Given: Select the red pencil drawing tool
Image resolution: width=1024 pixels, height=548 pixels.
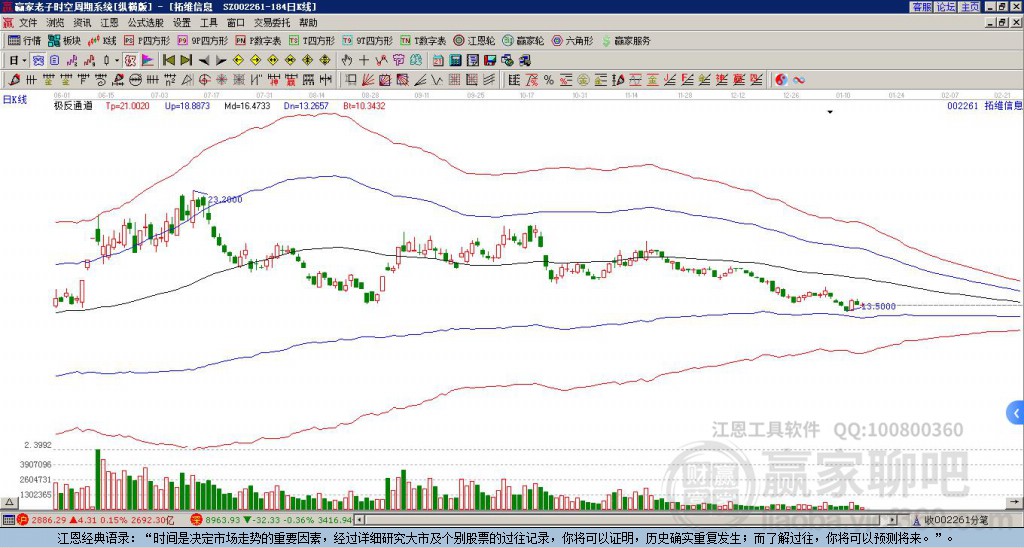Looking at the screenshot, I should [14, 80].
